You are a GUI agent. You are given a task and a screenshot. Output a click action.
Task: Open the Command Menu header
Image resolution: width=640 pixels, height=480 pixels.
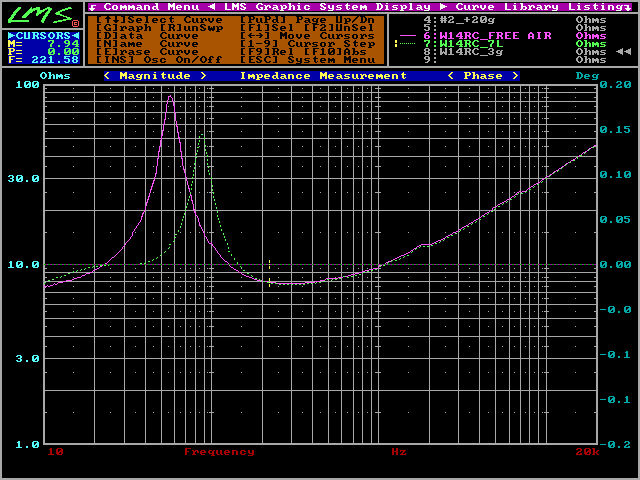(x=151, y=7)
